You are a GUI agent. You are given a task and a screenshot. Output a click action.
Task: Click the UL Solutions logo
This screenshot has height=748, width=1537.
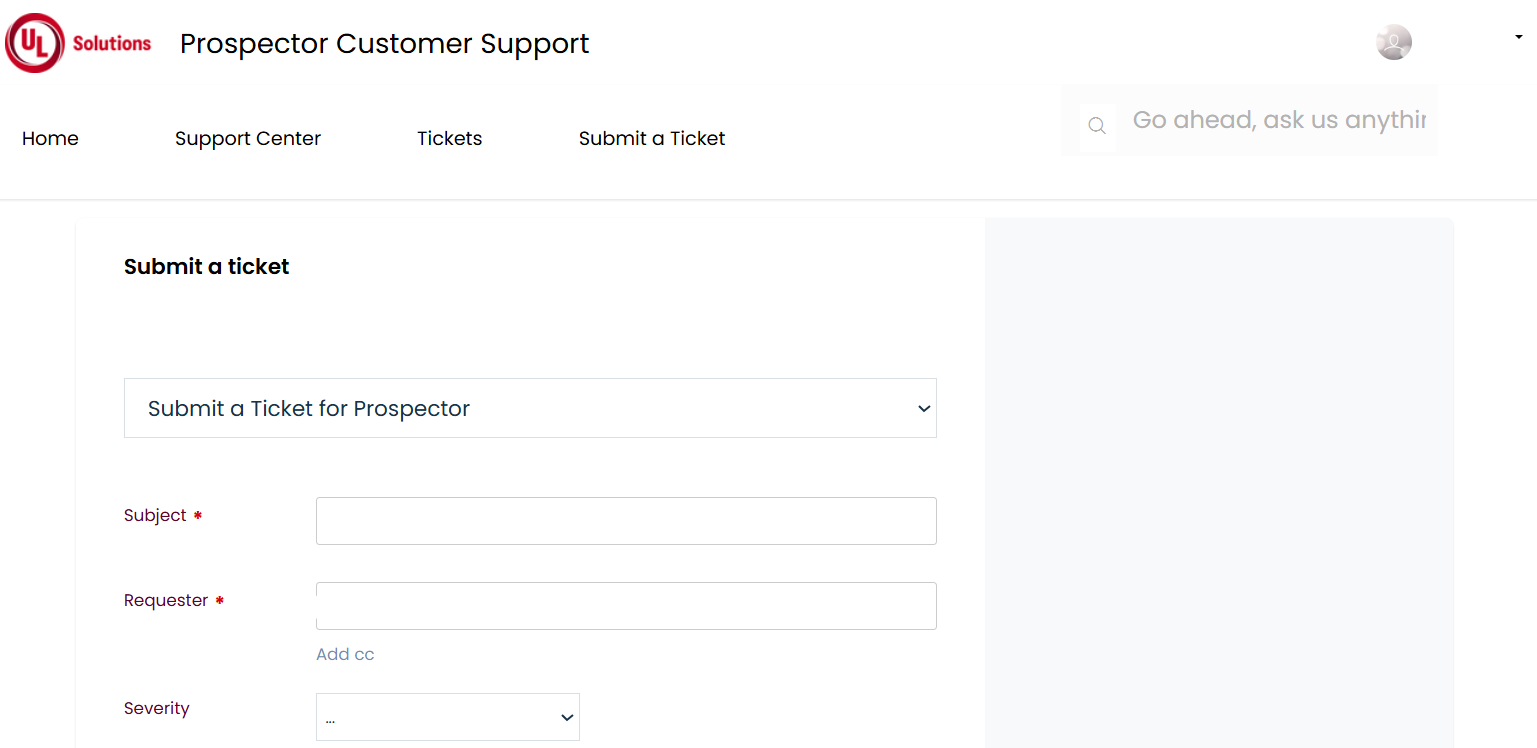pyautogui.click(x=78, y=43)
